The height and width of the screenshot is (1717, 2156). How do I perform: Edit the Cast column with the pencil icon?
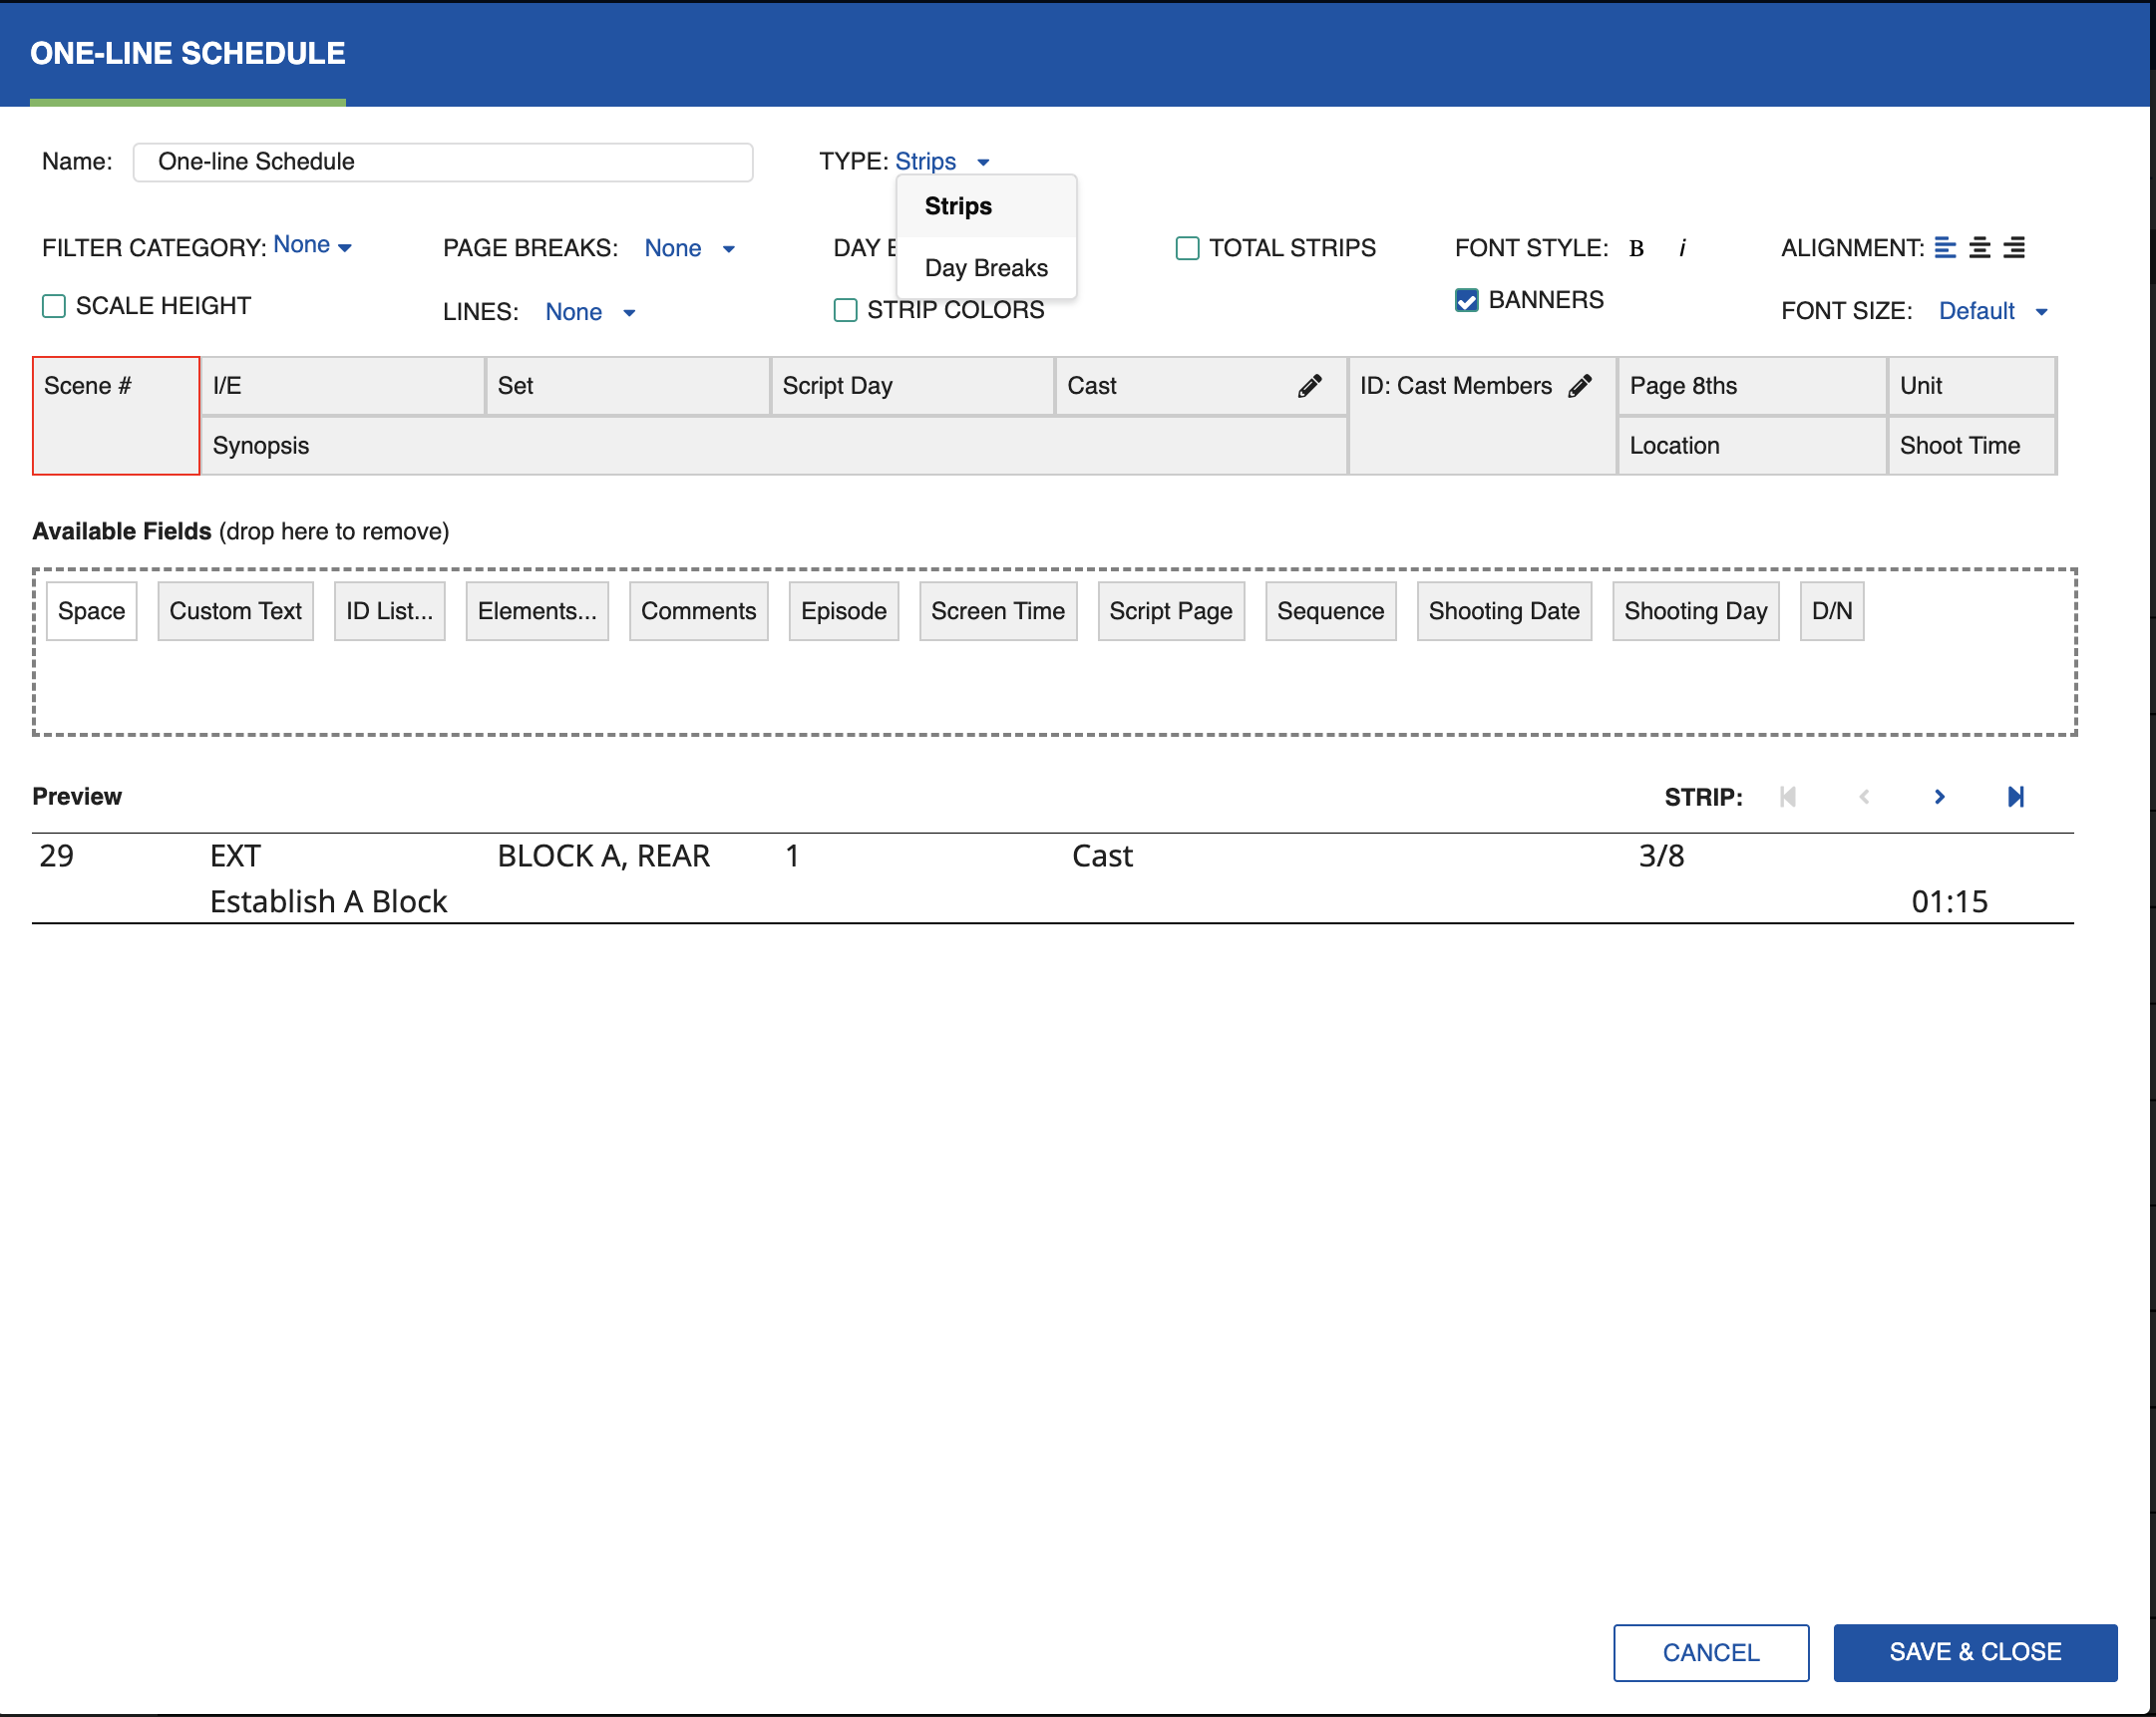tap(1308, 386)
